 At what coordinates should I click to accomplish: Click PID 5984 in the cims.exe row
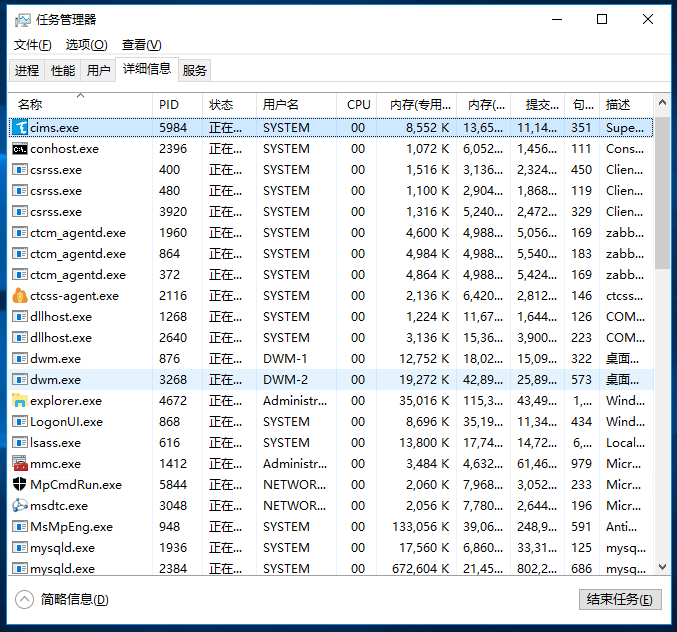173,127
